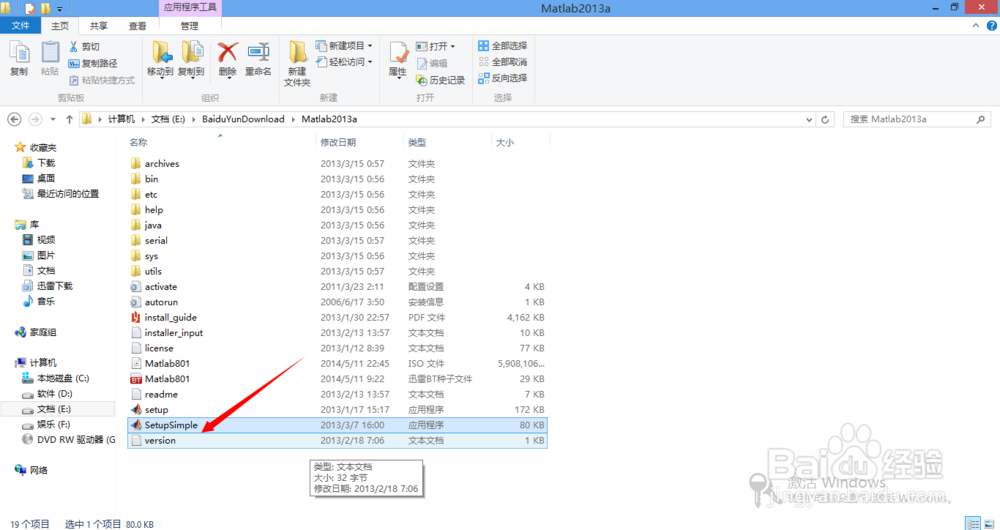Image resolution: width=1000 pixels, height=530 pixels.
Task: Open 最近访问的位置 in sidebar
Action: [x=68, y=193]
